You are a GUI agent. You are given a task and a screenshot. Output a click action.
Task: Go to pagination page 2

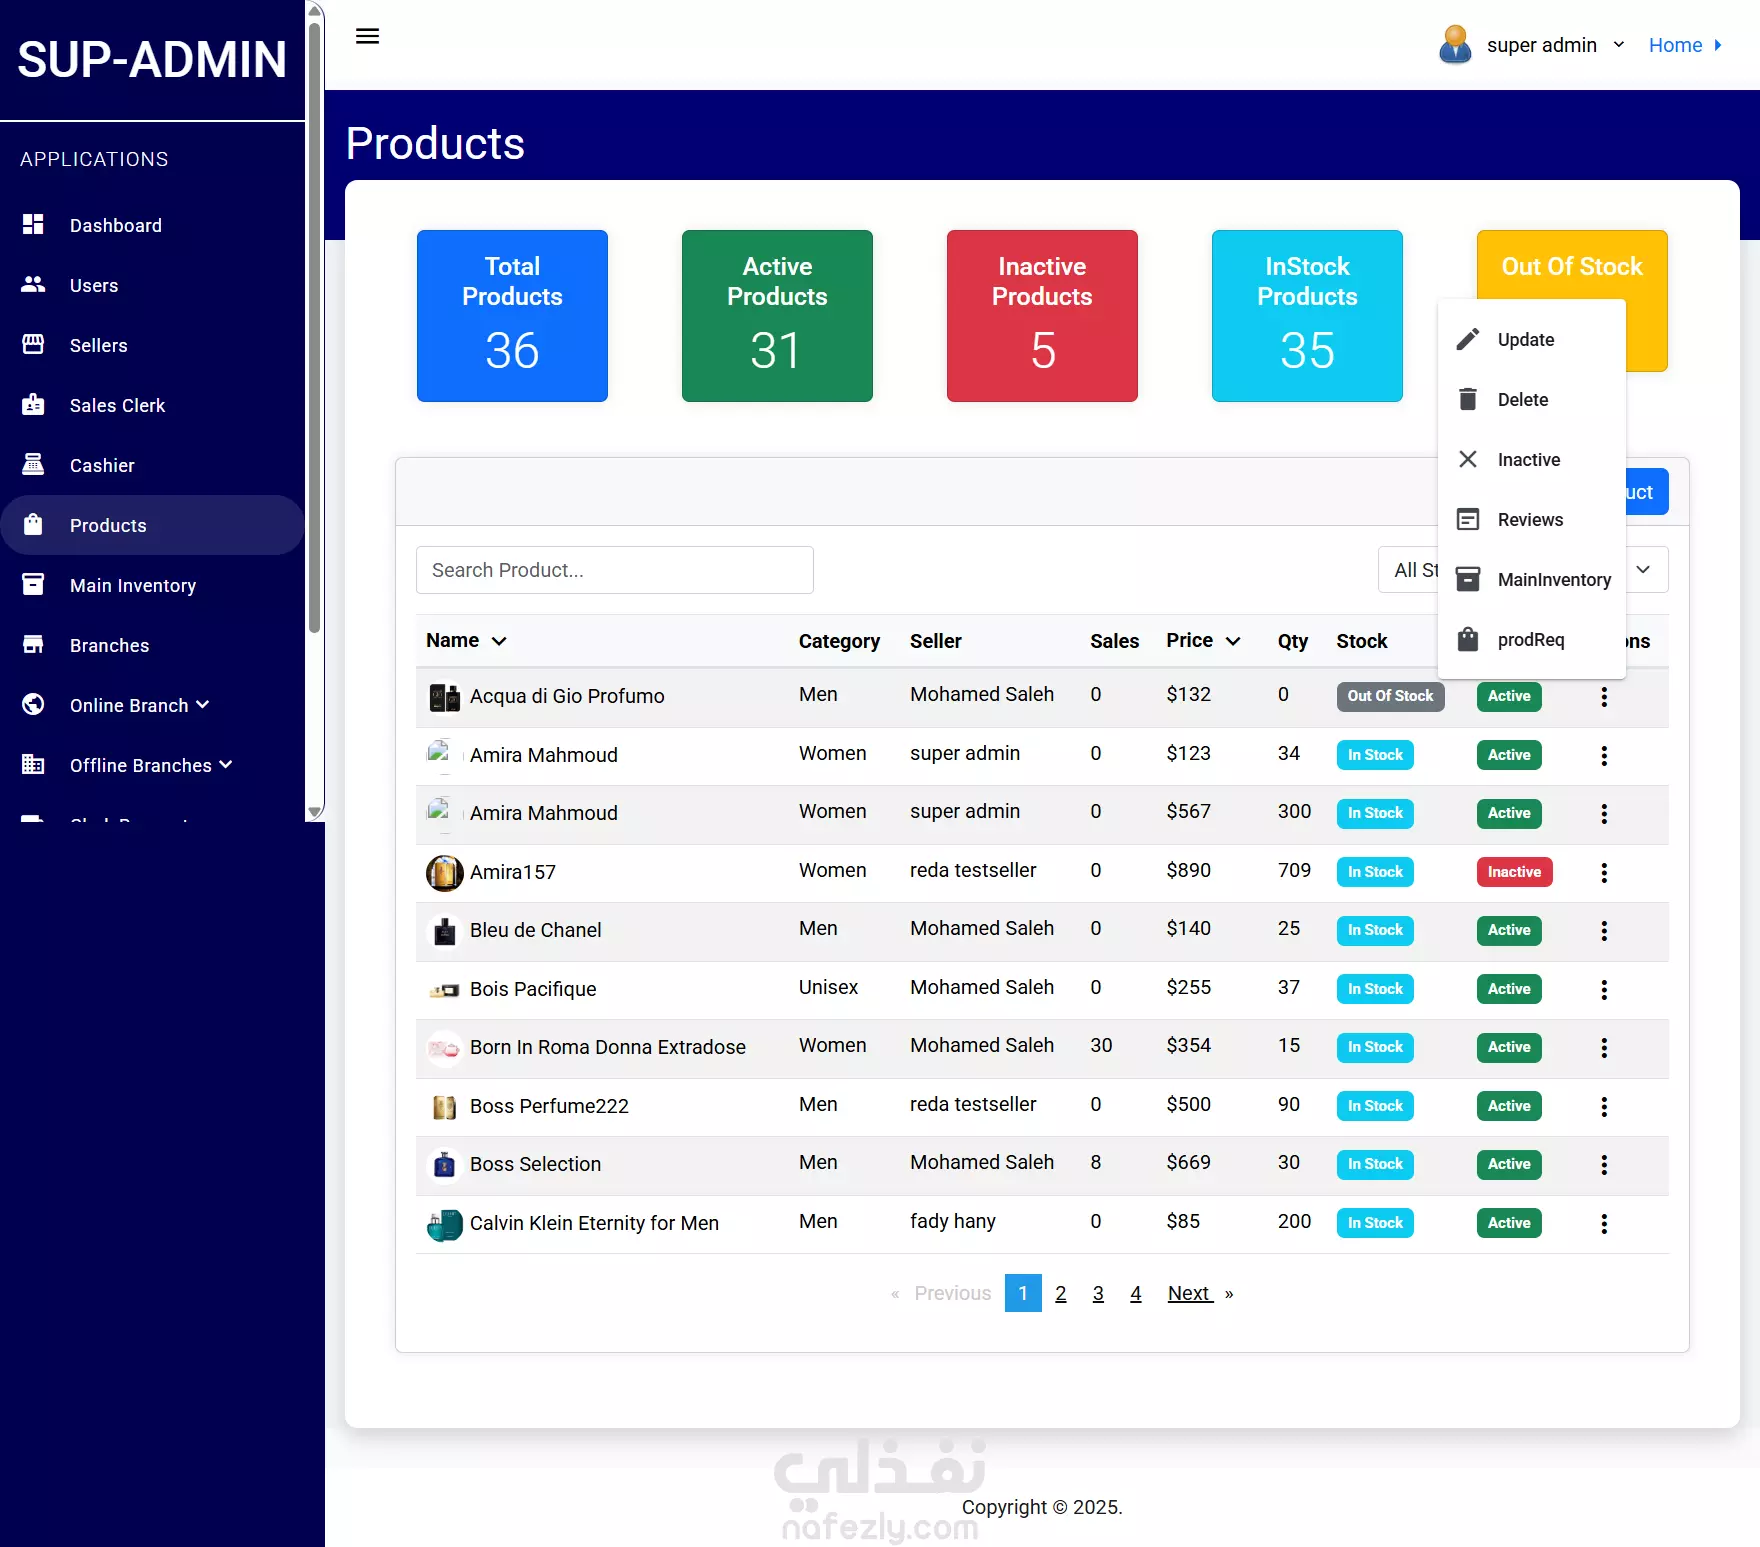[1061, 1293]
